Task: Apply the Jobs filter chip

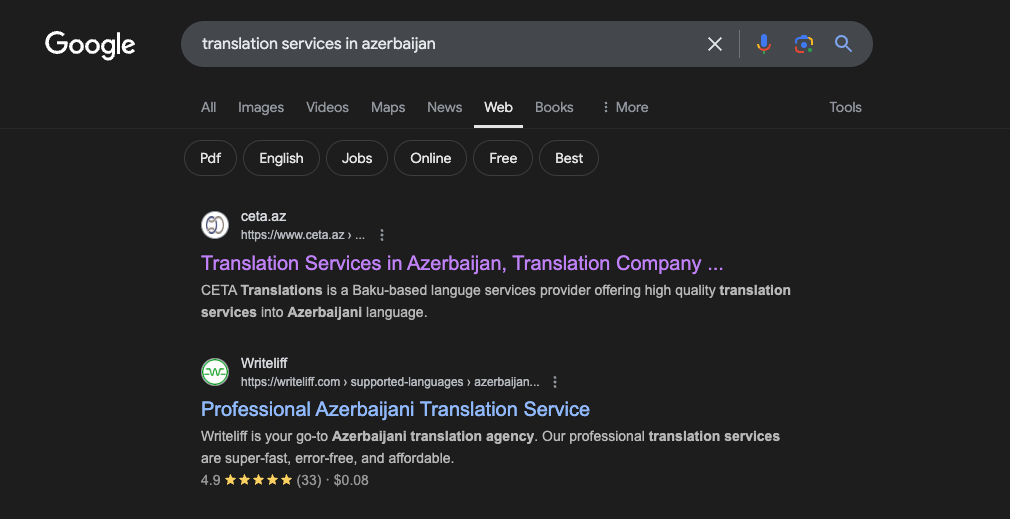Action: [357, 158]
